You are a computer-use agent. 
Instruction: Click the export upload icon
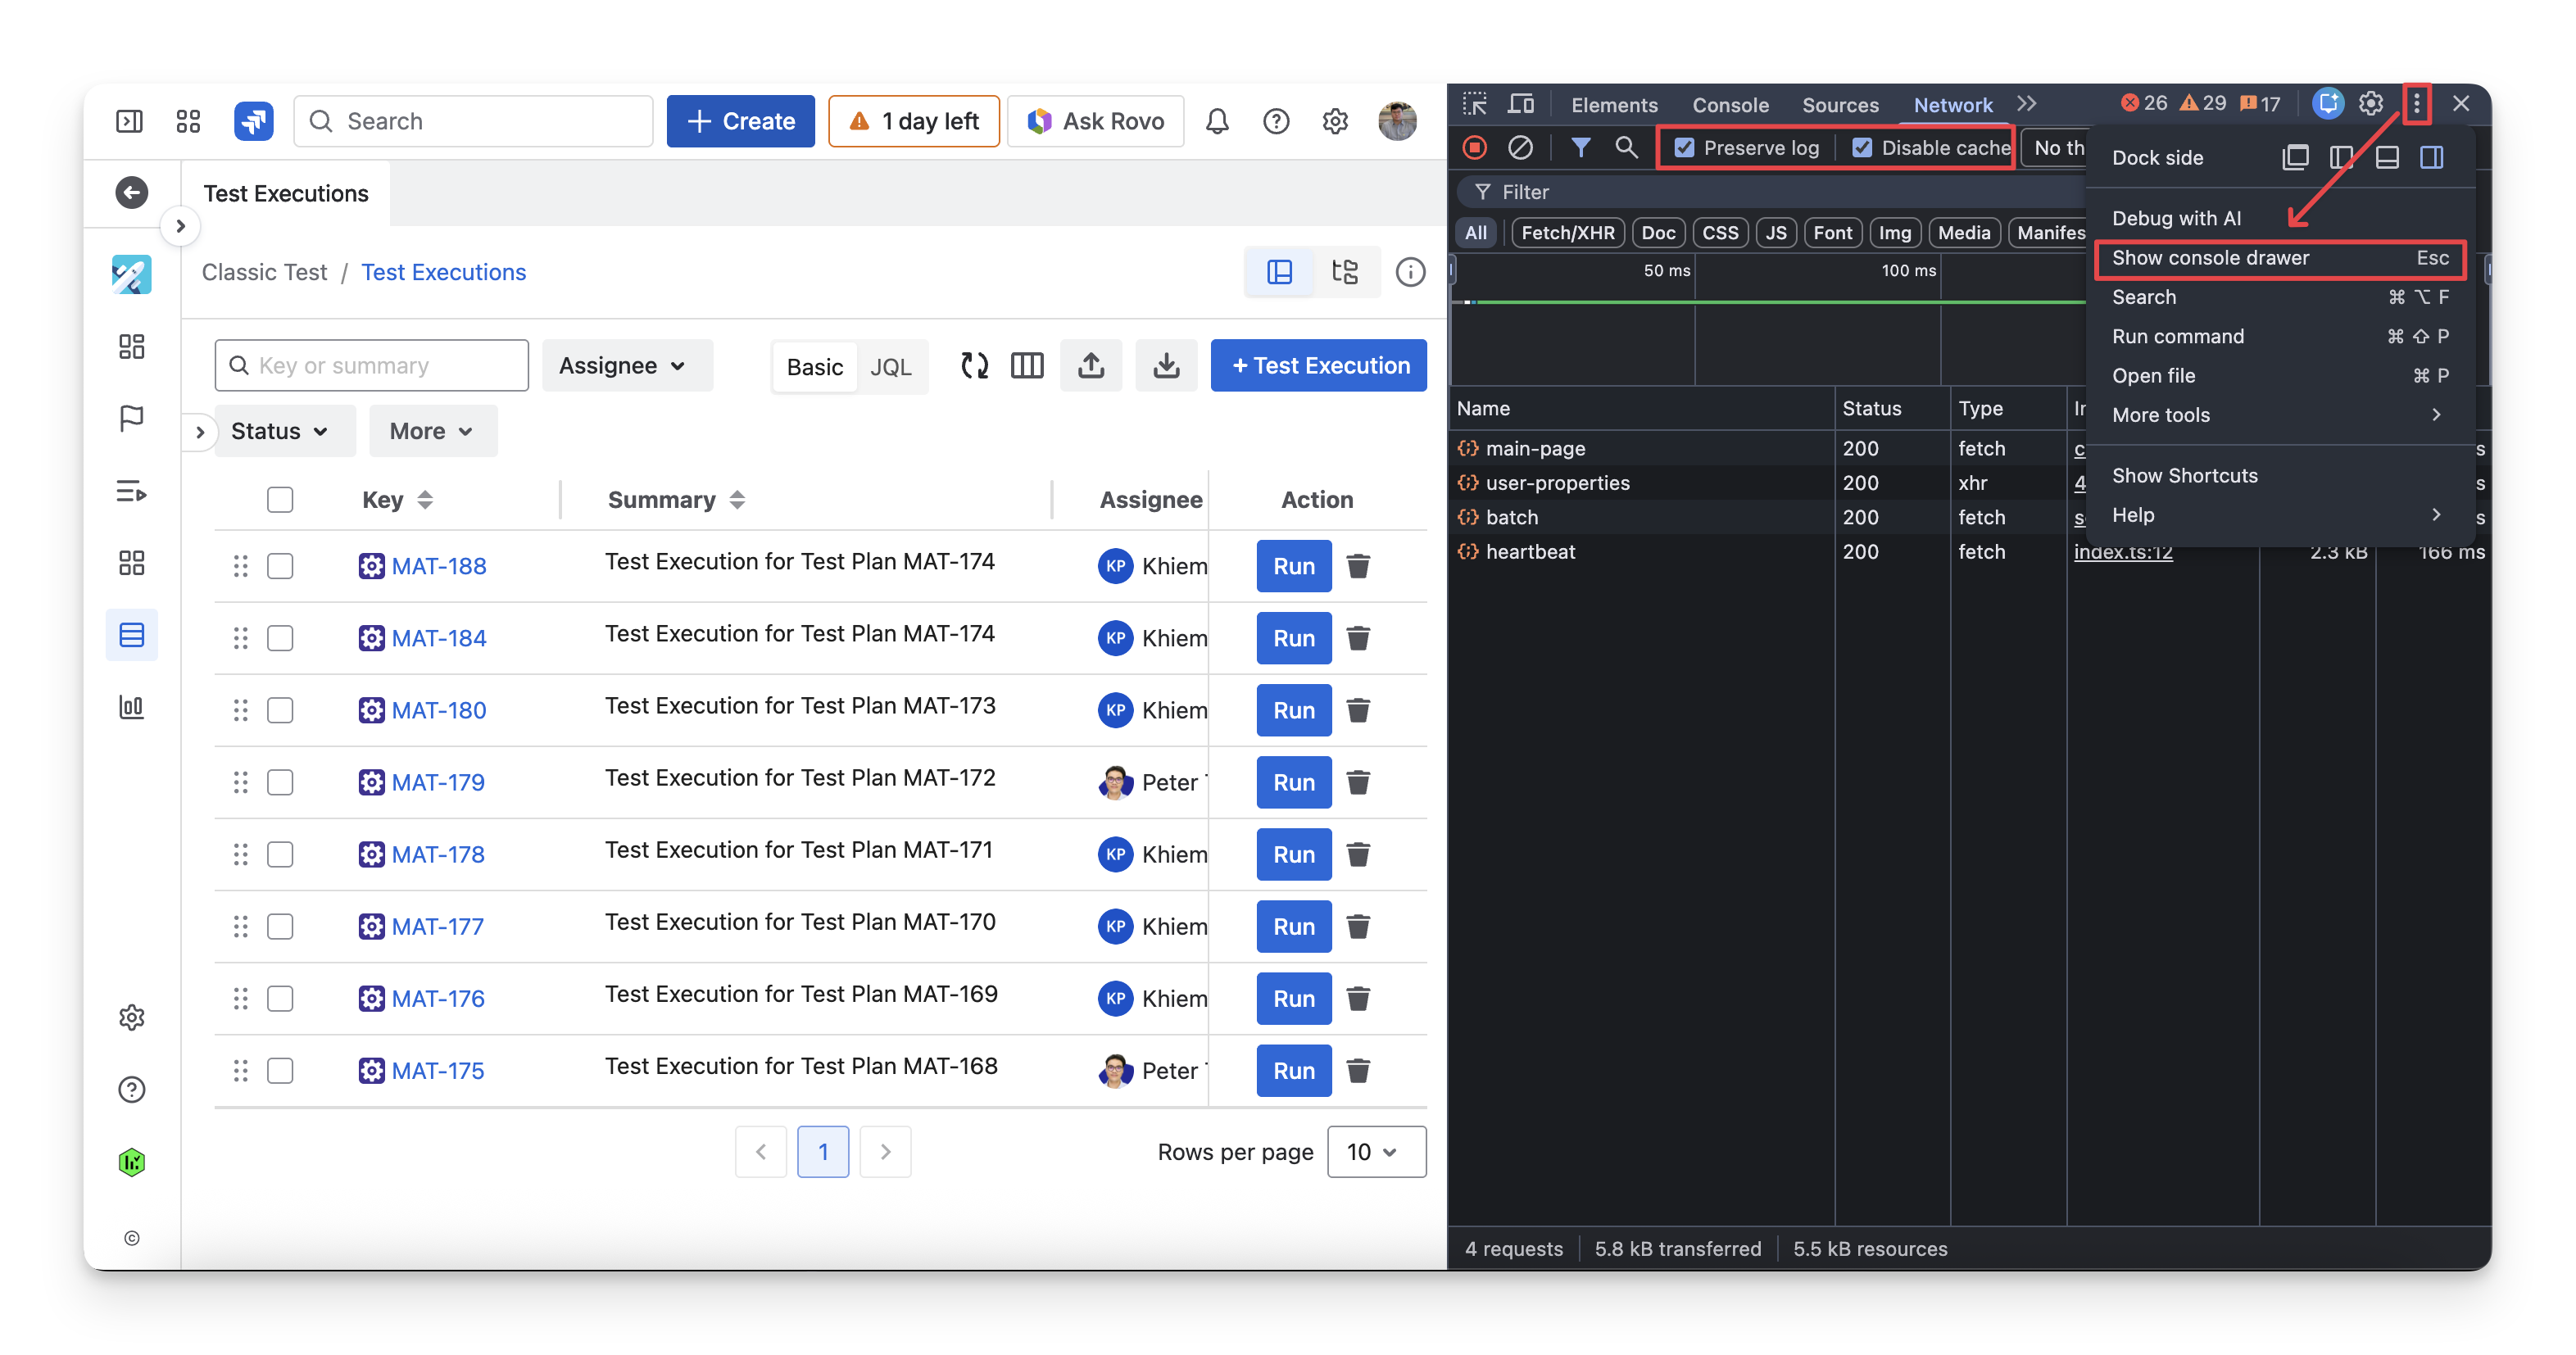1091,366
